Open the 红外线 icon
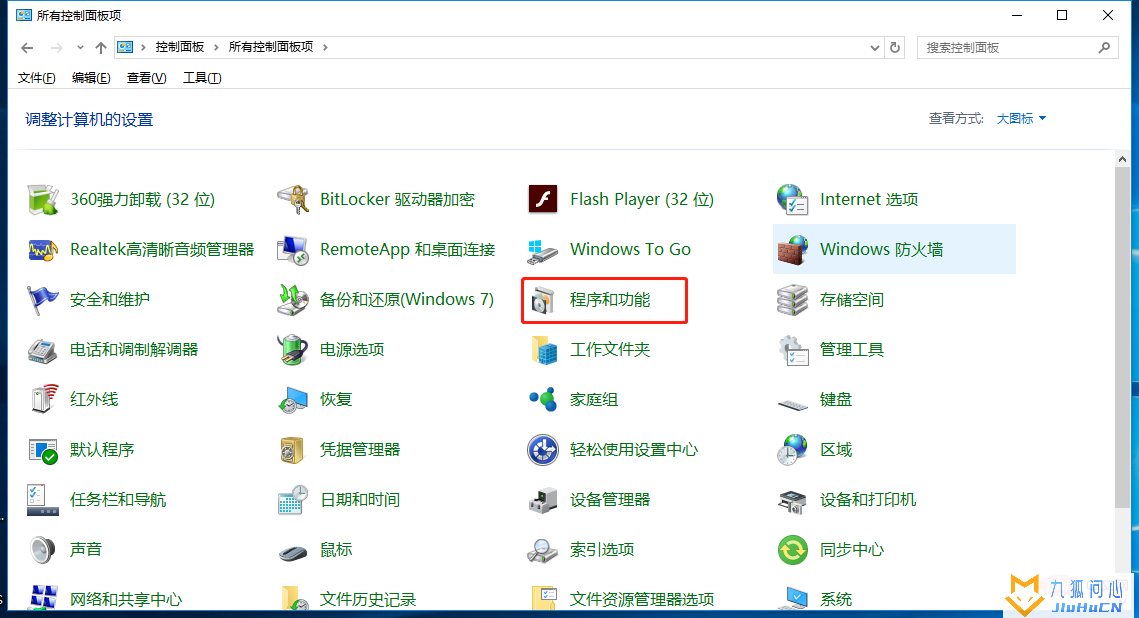The image size is (1139, 618). click(44, 399)
